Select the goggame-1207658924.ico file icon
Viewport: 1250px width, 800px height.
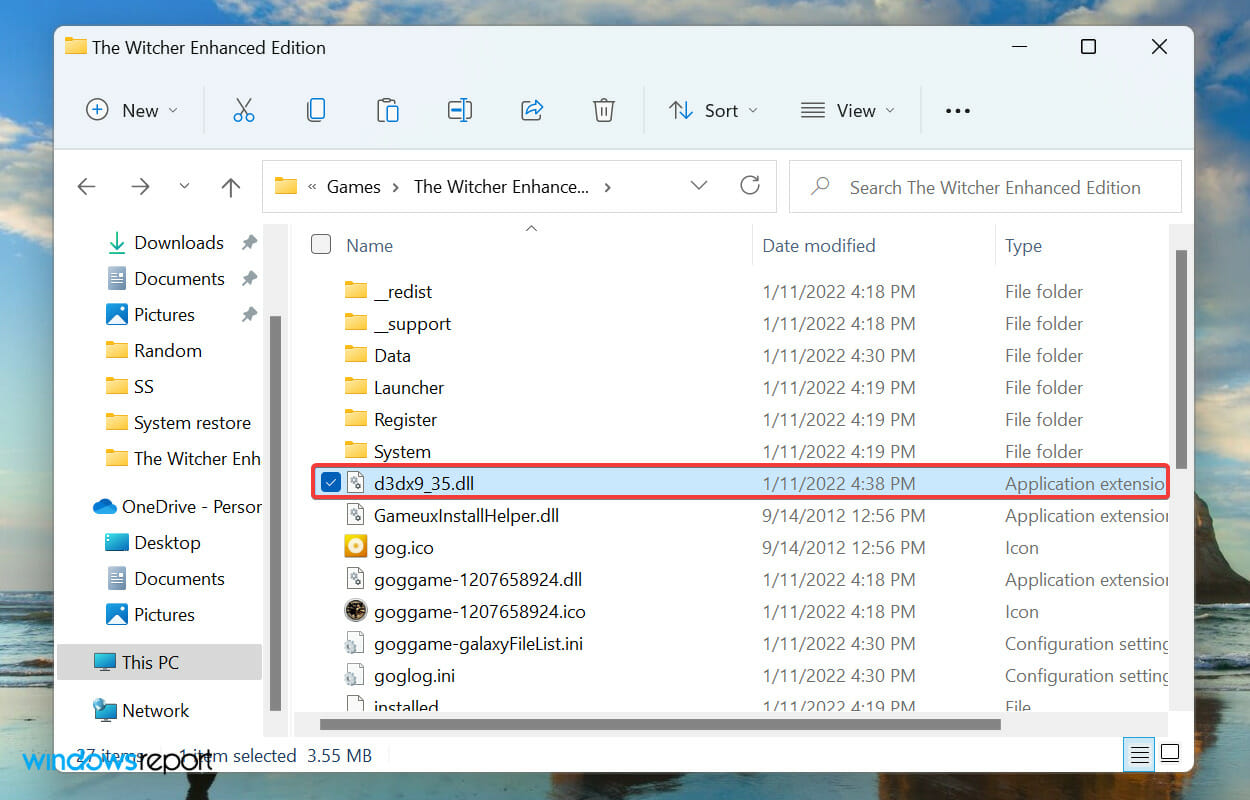point(356,611)
